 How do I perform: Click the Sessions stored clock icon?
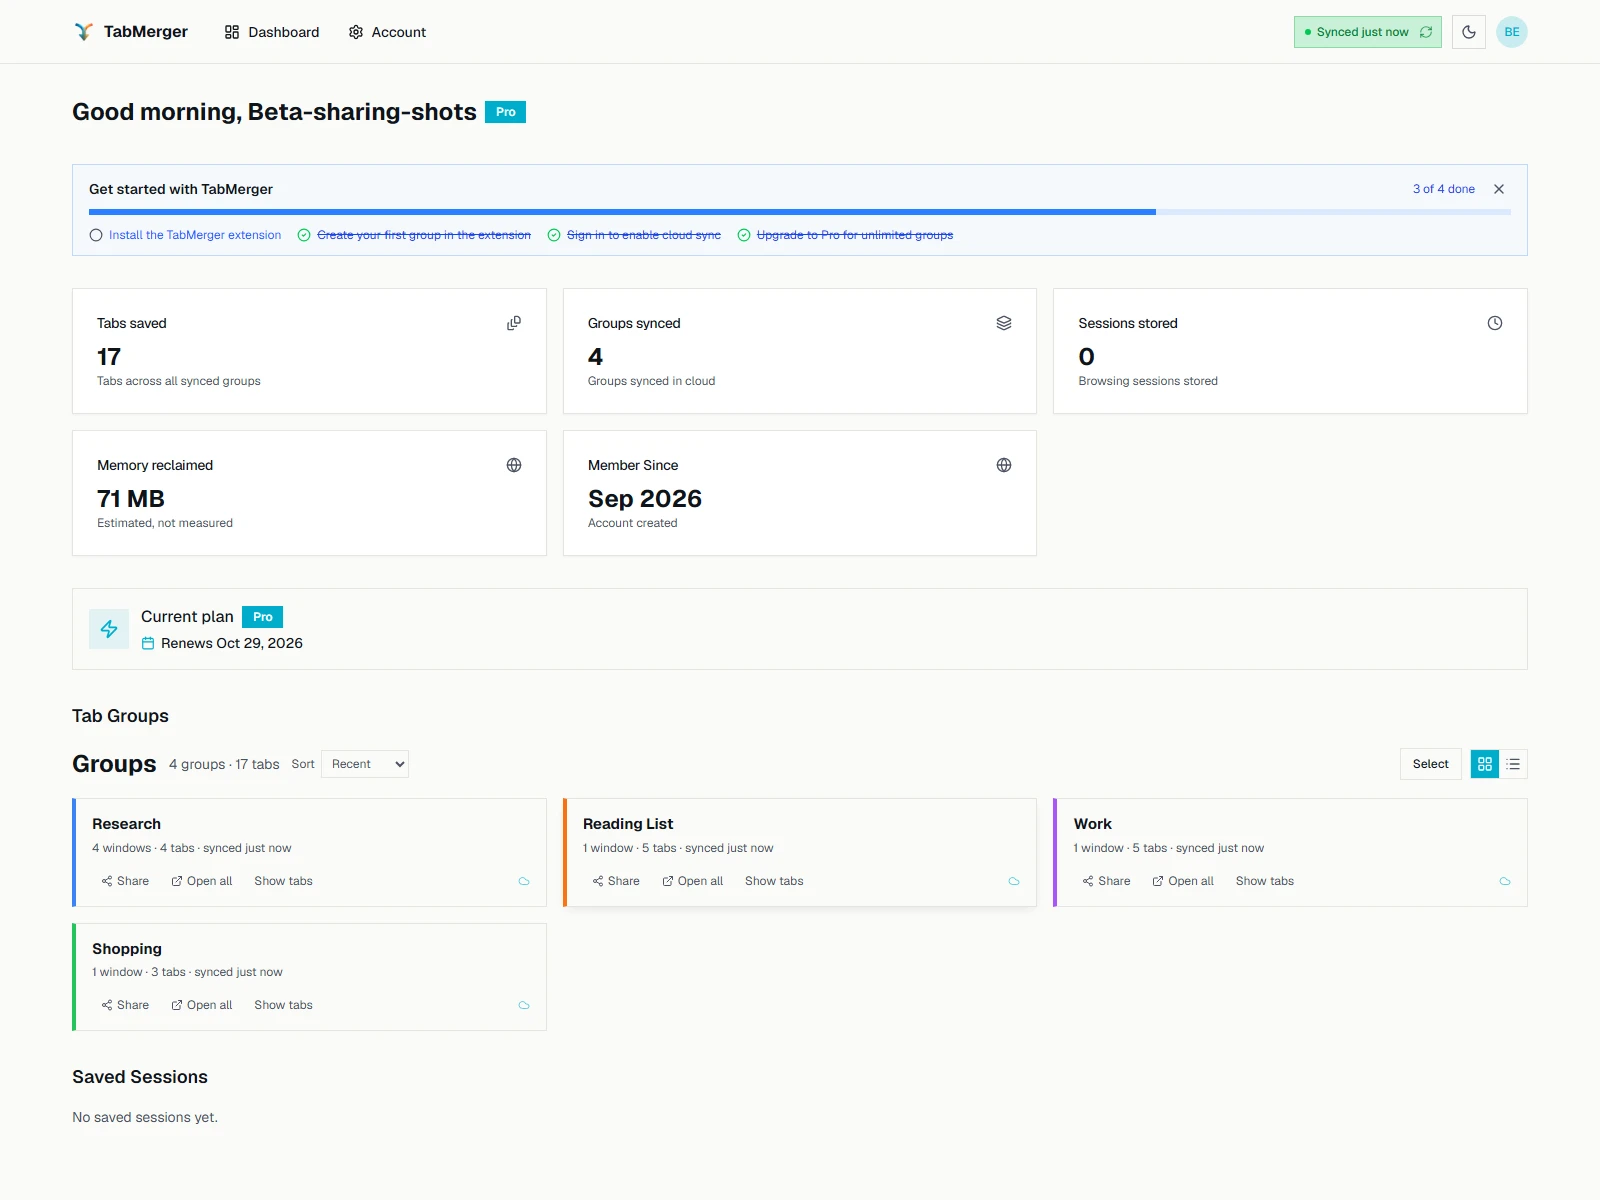(x=1495, y=323)
